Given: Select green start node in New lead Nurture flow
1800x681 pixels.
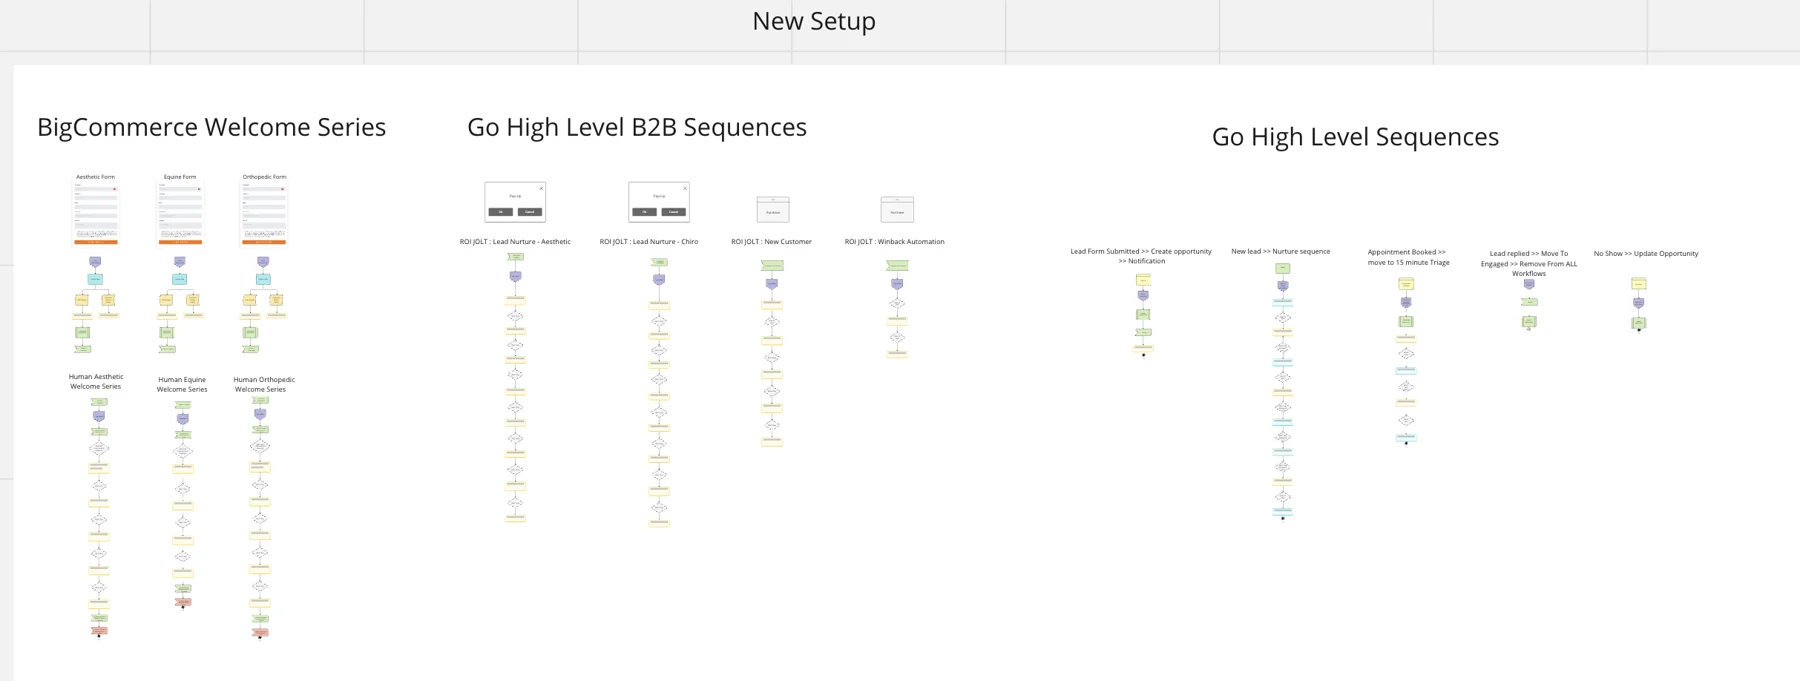Looking at the screenshot, I should 1283,268.
